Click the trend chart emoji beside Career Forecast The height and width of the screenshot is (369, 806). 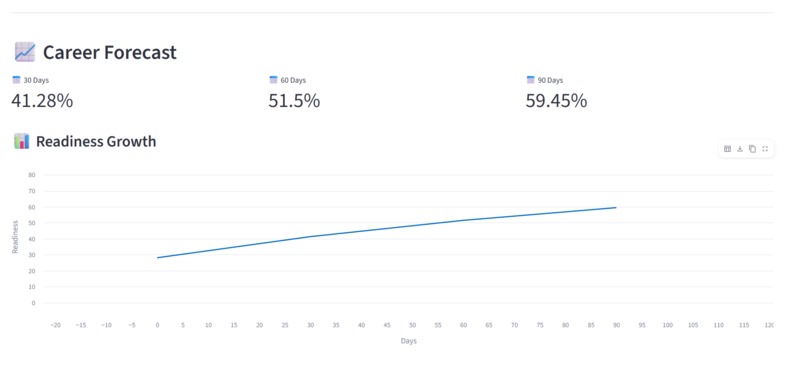coord(25,52)
